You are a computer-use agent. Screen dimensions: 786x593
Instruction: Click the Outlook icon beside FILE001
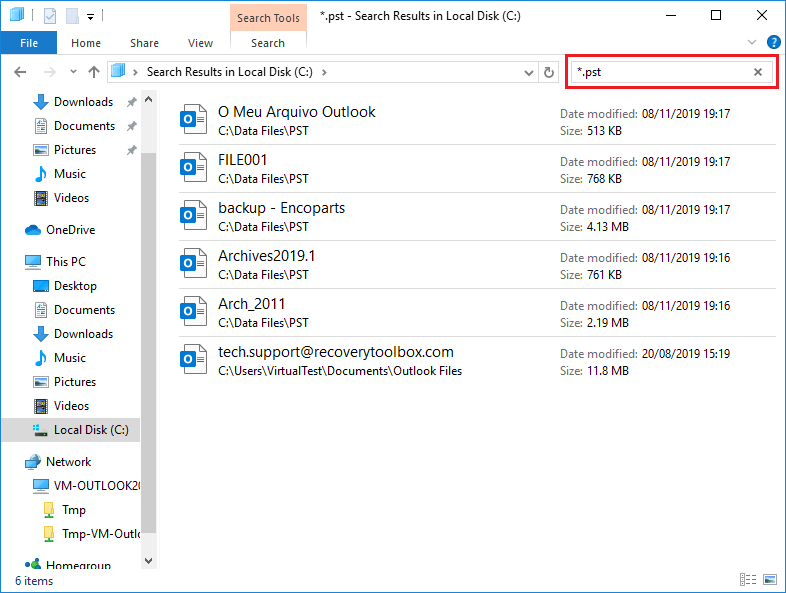tap(192, 167)
